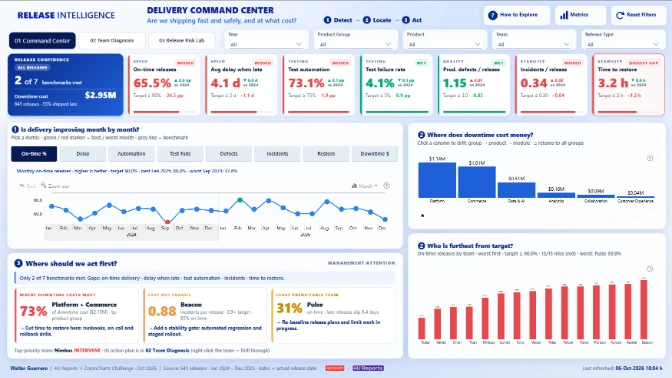
Task: Select the Defects metric button
Action: (x=228, y=154)
